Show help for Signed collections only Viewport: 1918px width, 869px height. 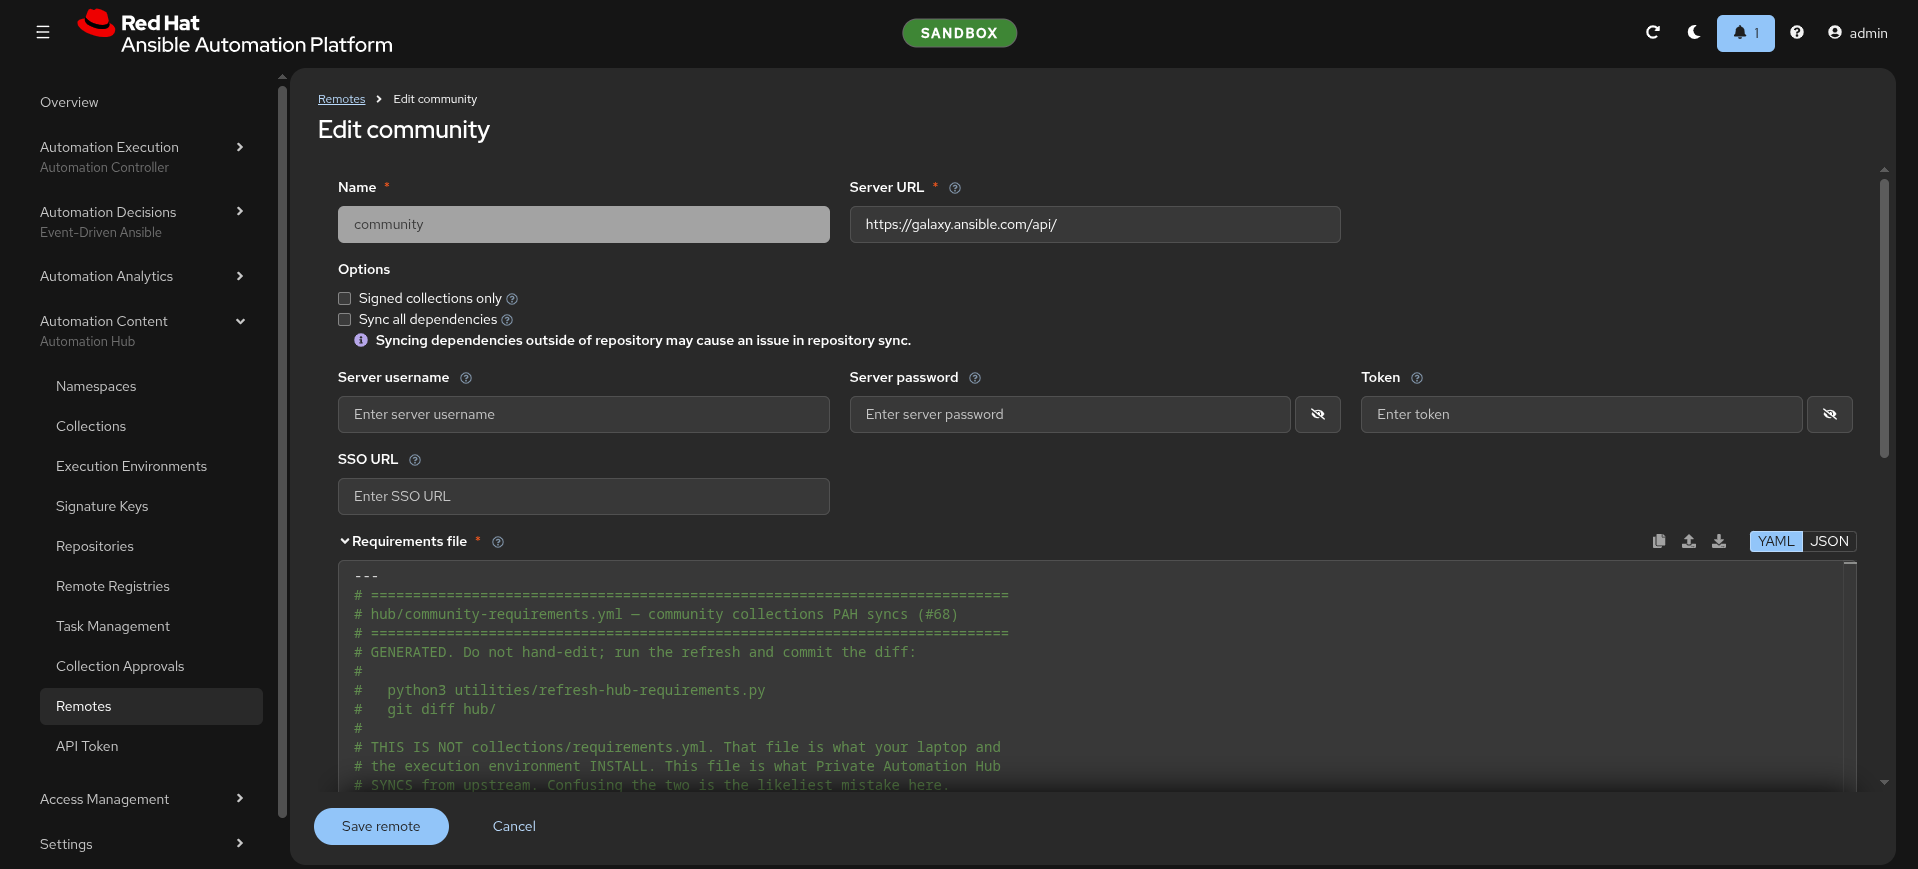click(x=512, y=299)
